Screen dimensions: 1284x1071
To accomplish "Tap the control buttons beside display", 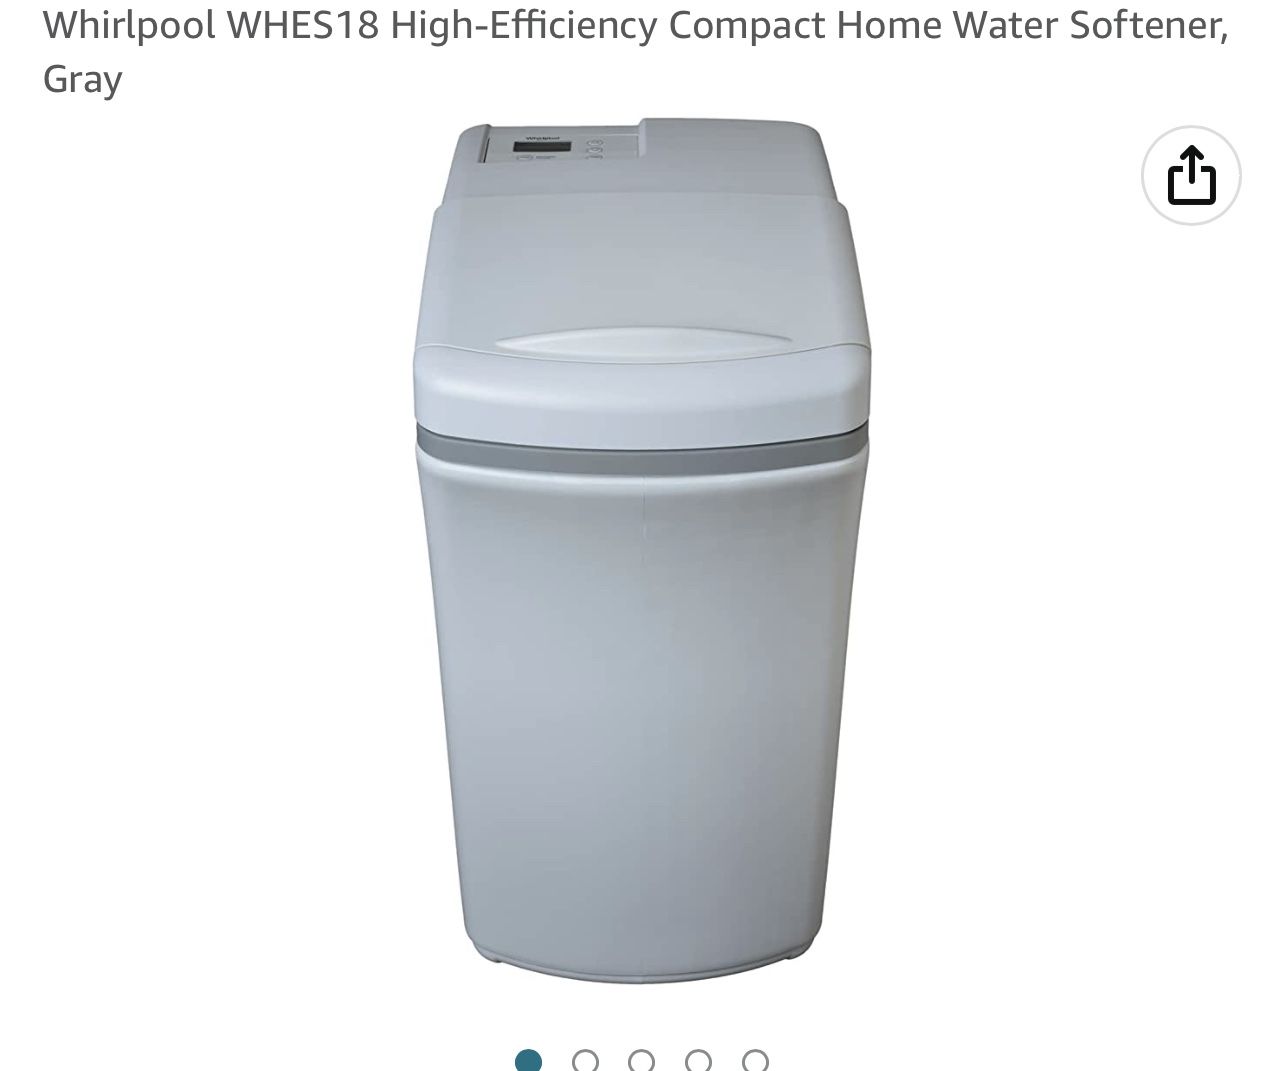I will point(594,148).
